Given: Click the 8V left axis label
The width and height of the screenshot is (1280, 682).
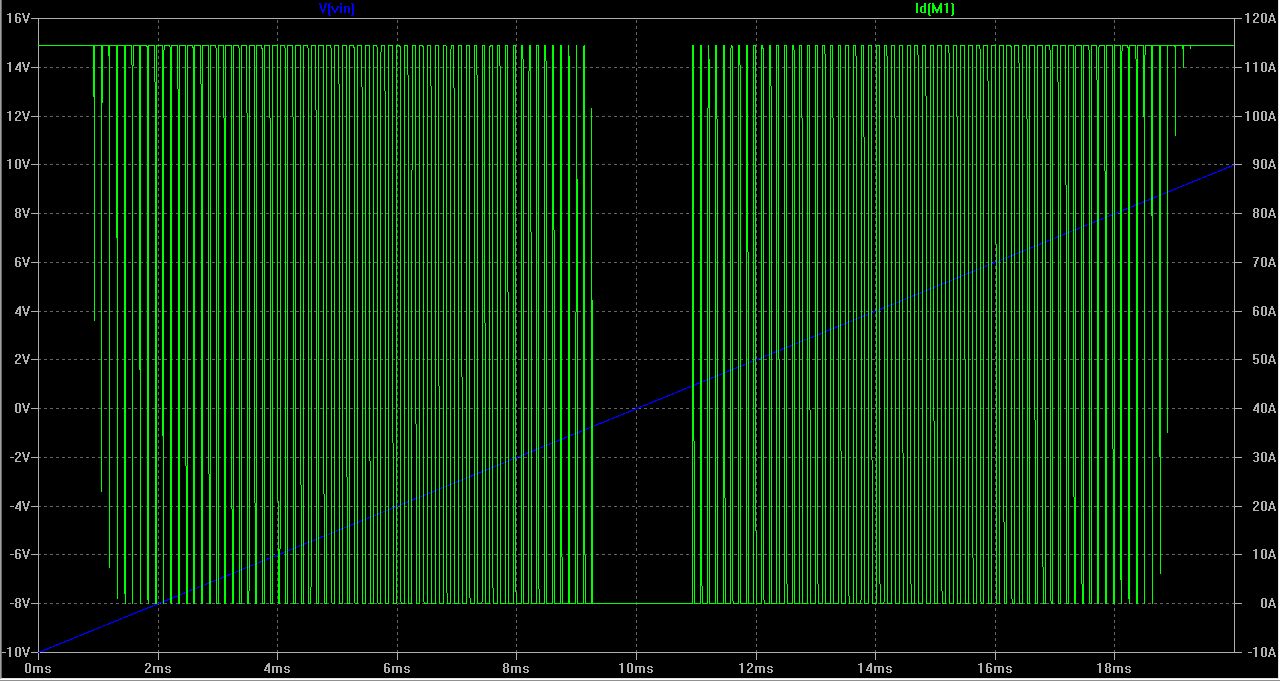Looking at the screenshot, I should coord(22,213).
